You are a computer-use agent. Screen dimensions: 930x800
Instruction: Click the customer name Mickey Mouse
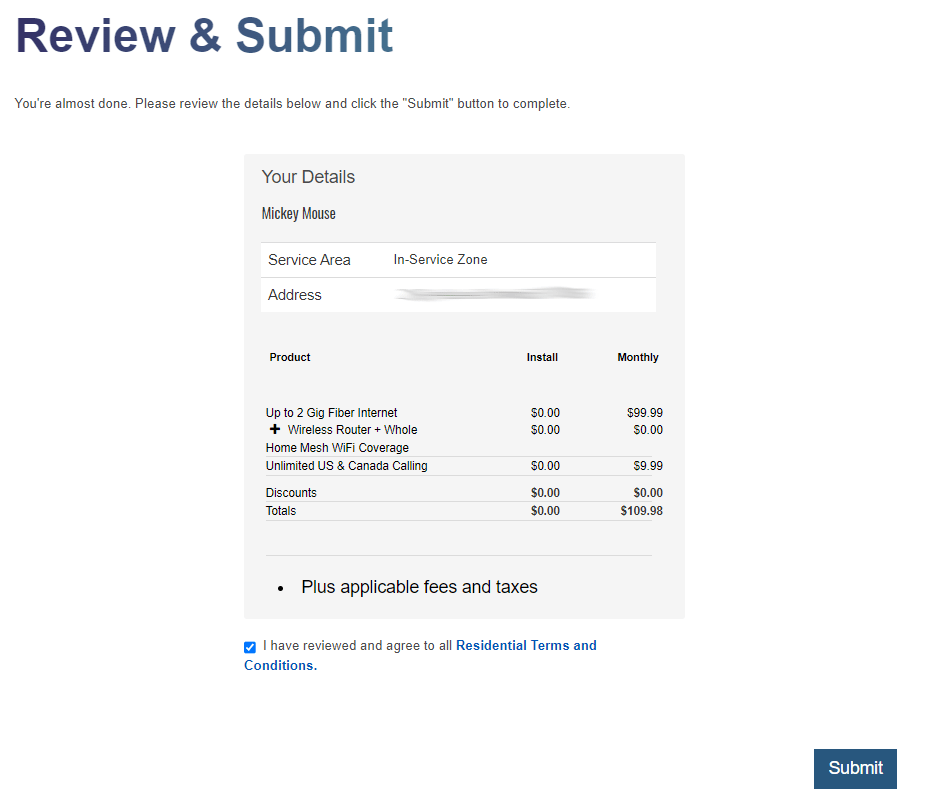tap(298, 213)
